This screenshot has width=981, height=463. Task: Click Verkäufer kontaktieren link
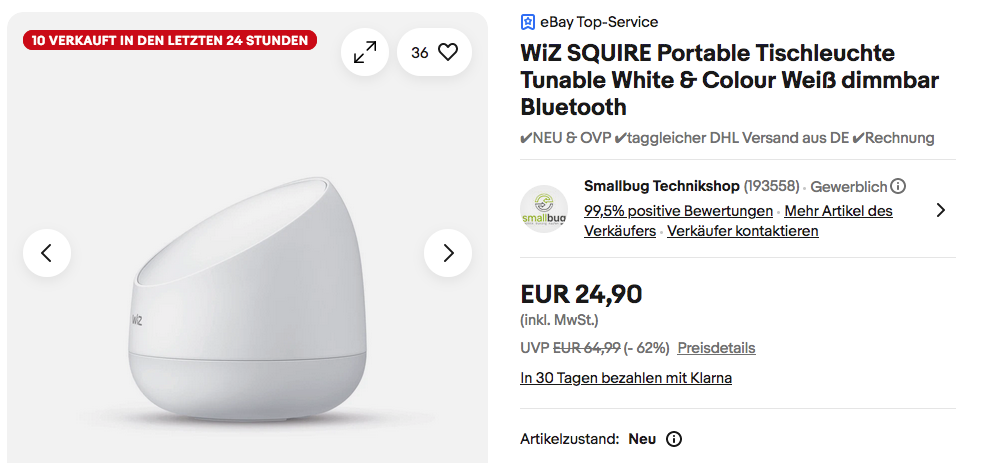click(x=742, y=231)
